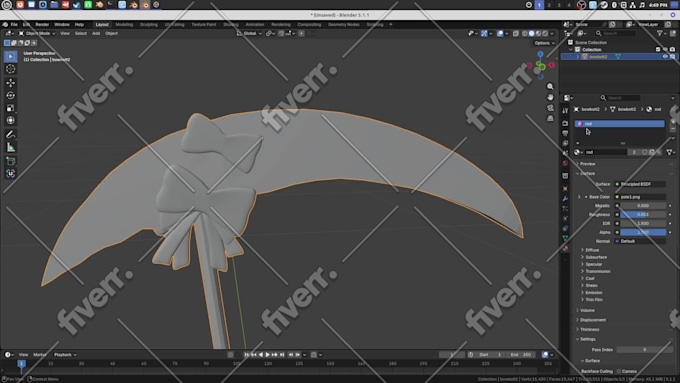Click the blue Z axis gizmo handle
The height and width of the screenshot is (383, 680).
540,54
